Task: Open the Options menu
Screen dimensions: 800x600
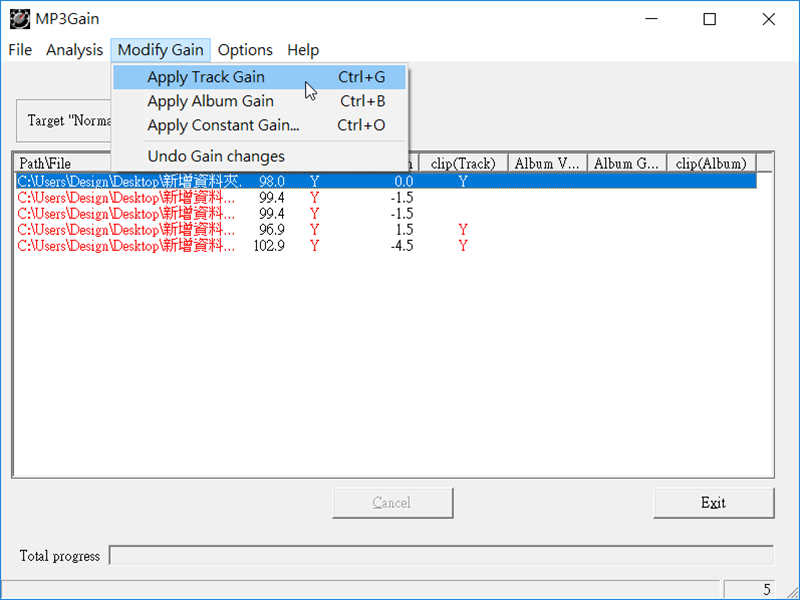Action: (245, 50)
